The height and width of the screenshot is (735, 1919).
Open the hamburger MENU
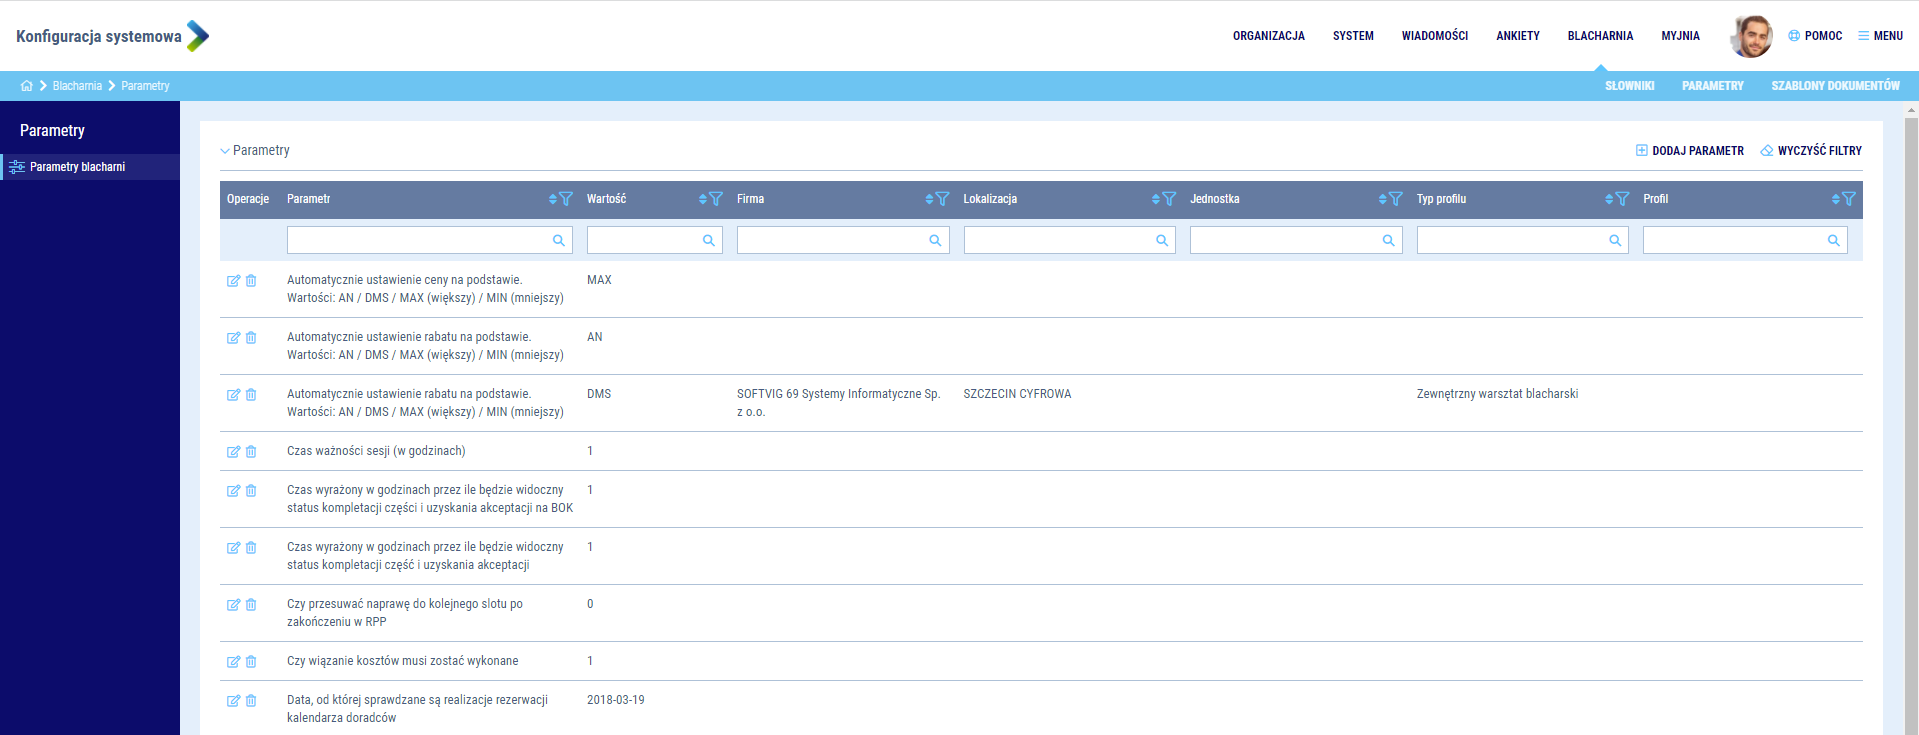[1880, 36]
